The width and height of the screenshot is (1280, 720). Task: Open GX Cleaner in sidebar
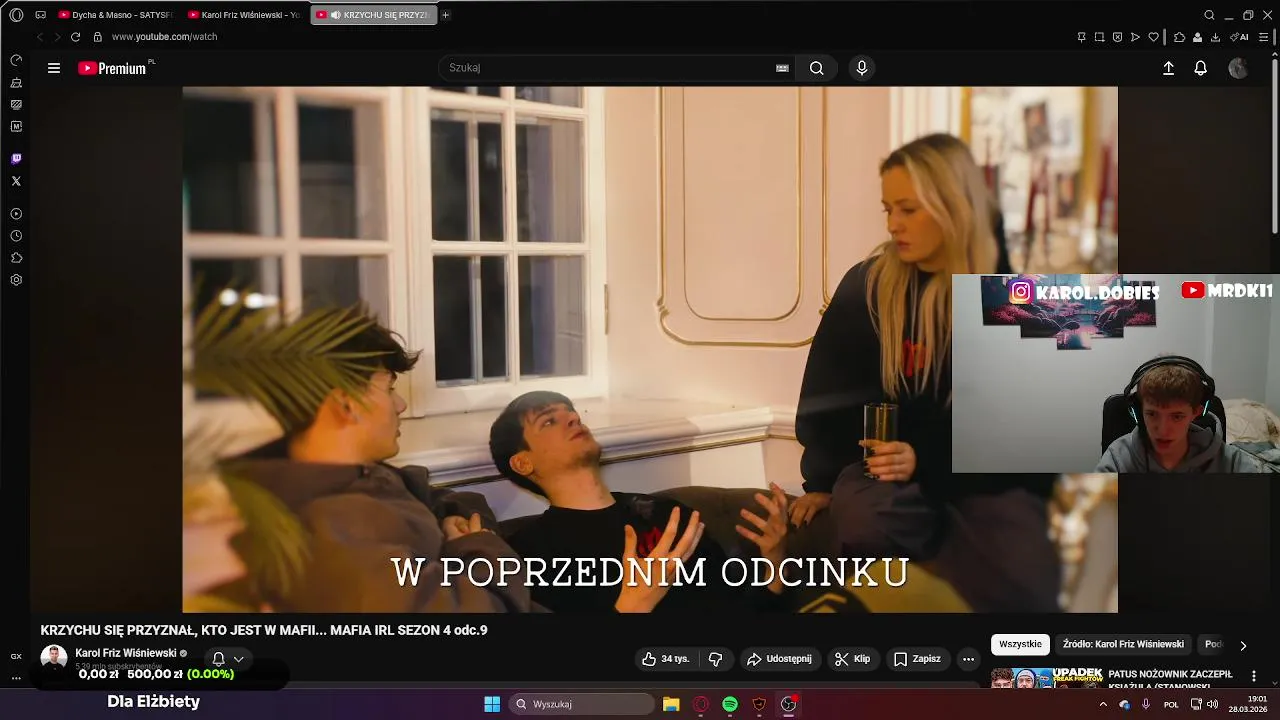click(x=16, y=83)
